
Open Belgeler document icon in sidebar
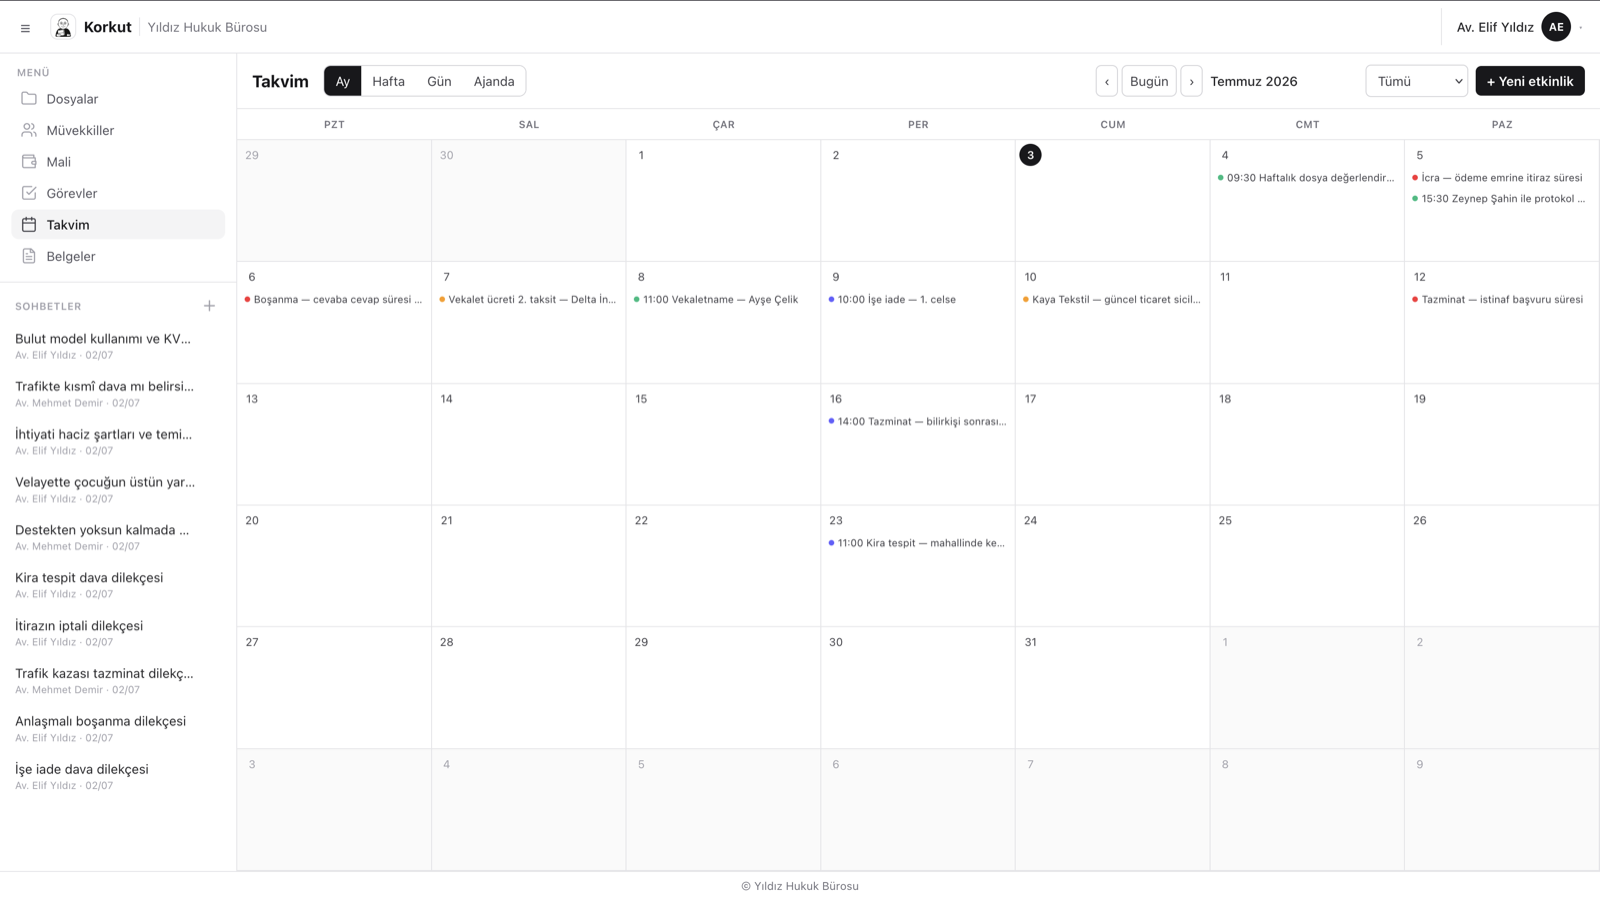pos(29,256)
